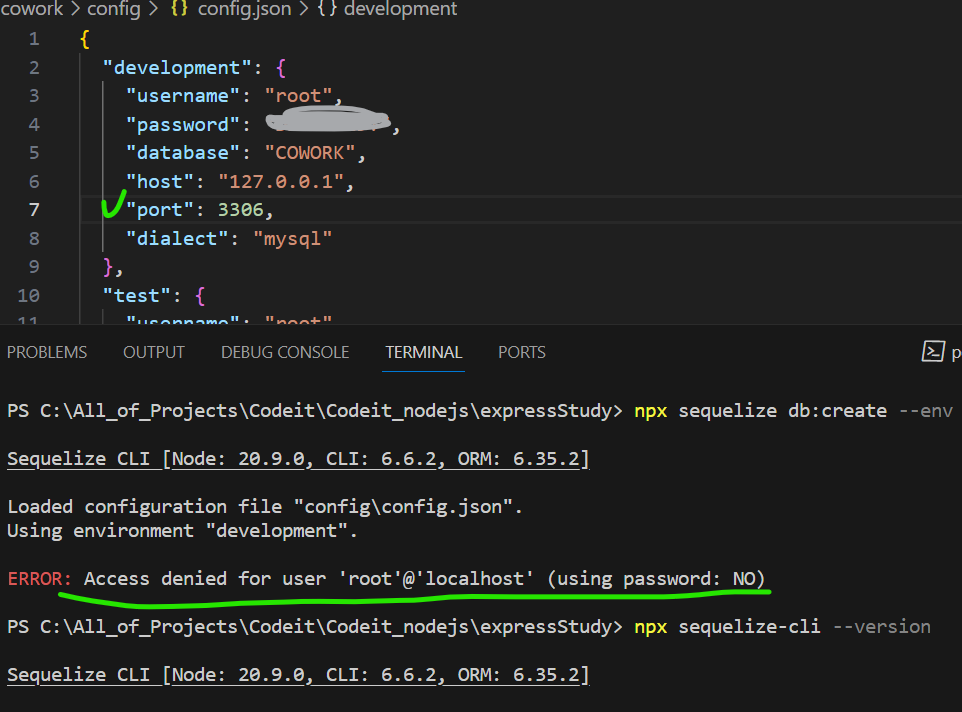Click the JSON braces icon before config.json
This screenshot has width=962, height=712.
tap(179, 9)
